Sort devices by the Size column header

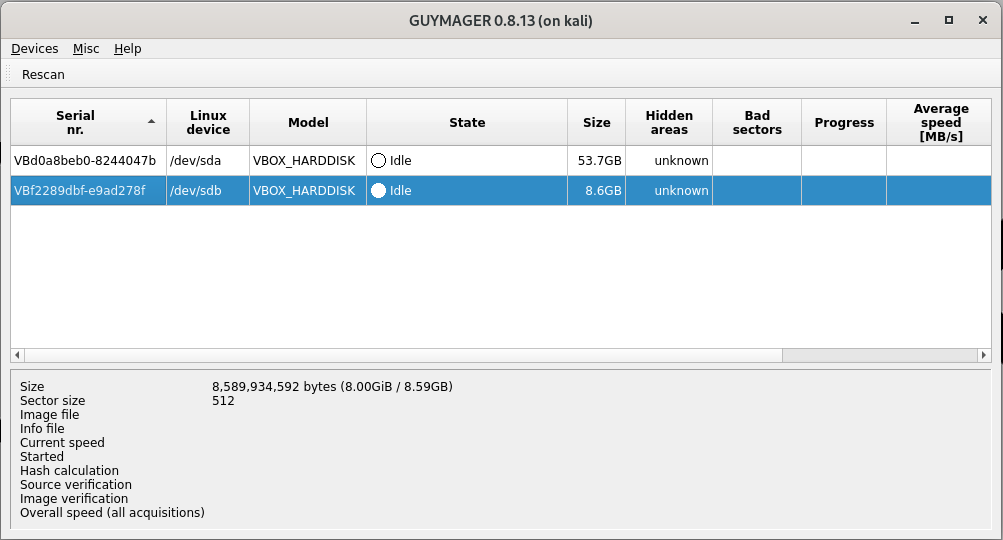(x=596, y=122)
